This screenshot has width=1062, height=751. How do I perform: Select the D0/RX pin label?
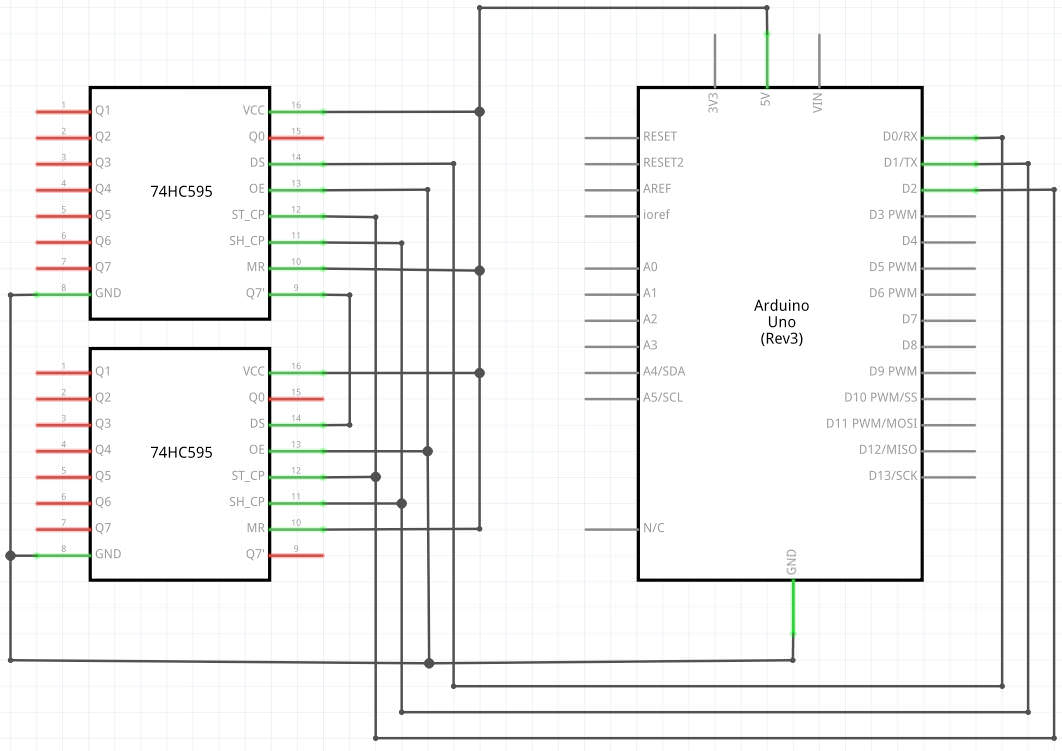coord(899,137)
